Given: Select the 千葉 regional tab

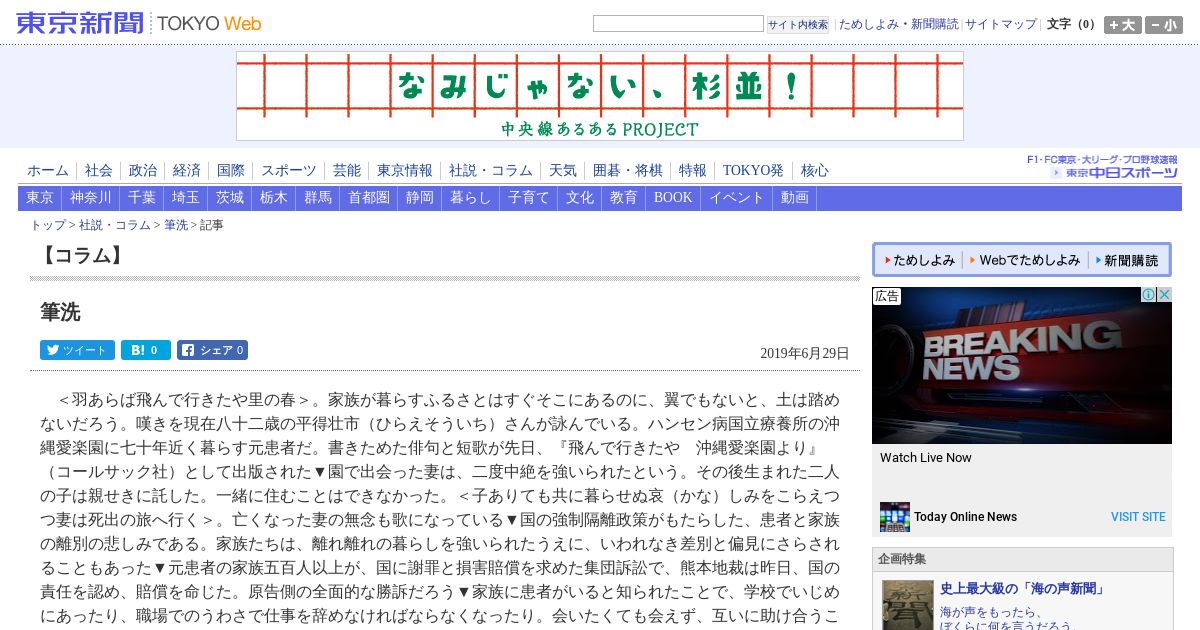Looking at the screenshot, I should click(142, 198).
